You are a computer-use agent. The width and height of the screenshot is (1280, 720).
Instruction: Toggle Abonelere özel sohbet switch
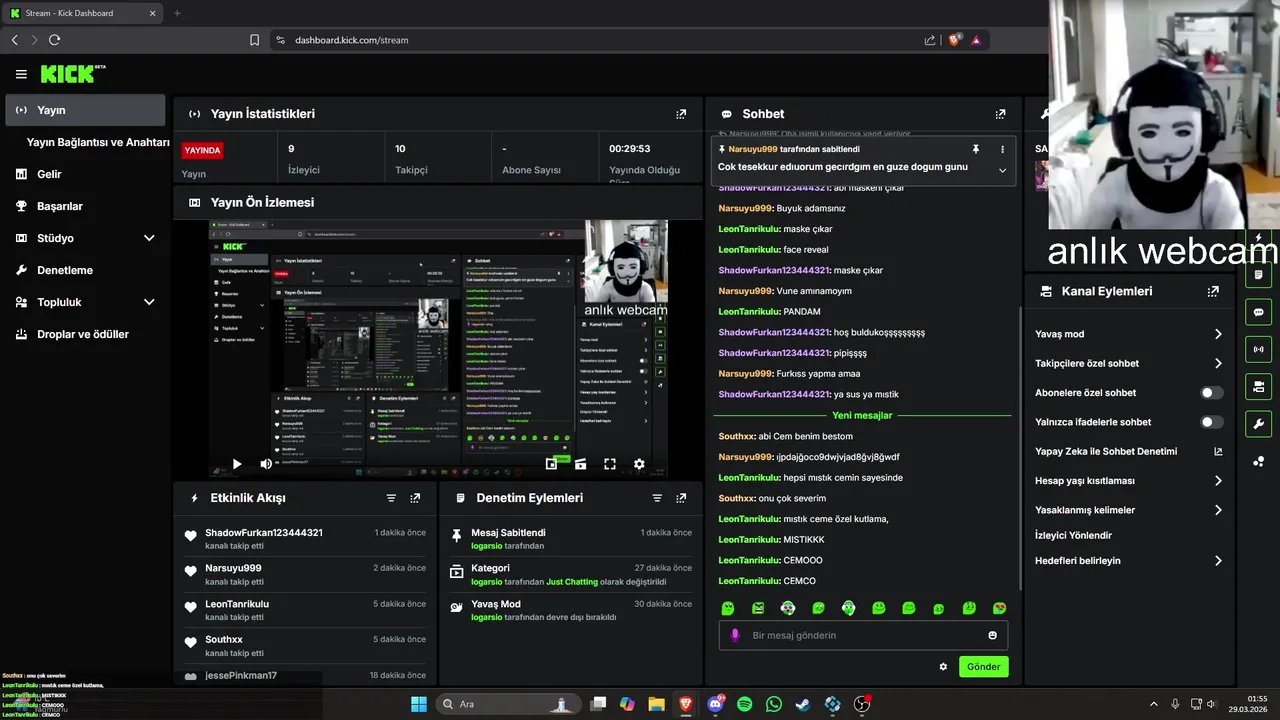[x=1211, y=393]
